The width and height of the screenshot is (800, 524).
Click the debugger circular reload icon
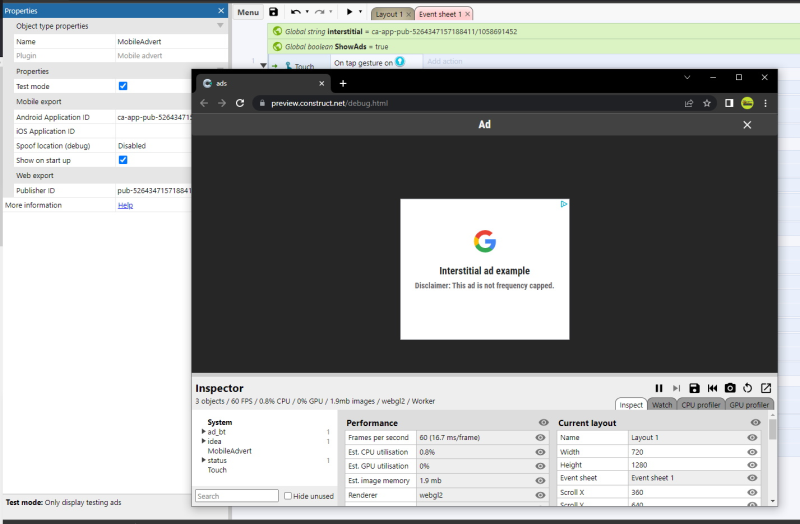(747, 388)
